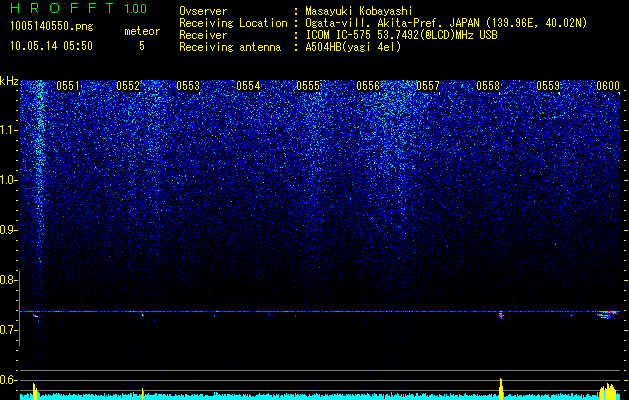Click the 0553 time marker
The height and width of the screenshot is (400, 629).
188,86
